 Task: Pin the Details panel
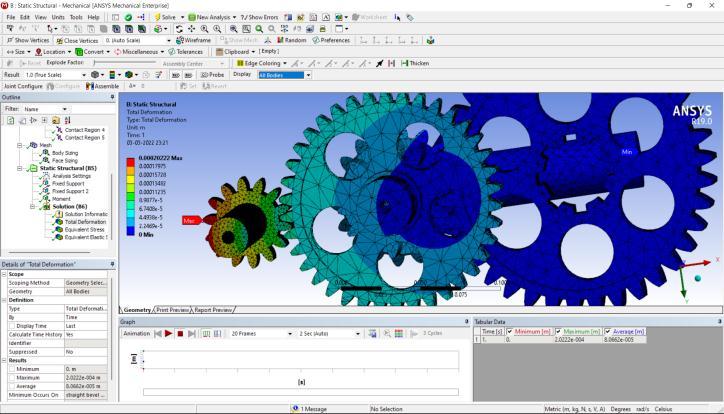click(x=112, y=264)
